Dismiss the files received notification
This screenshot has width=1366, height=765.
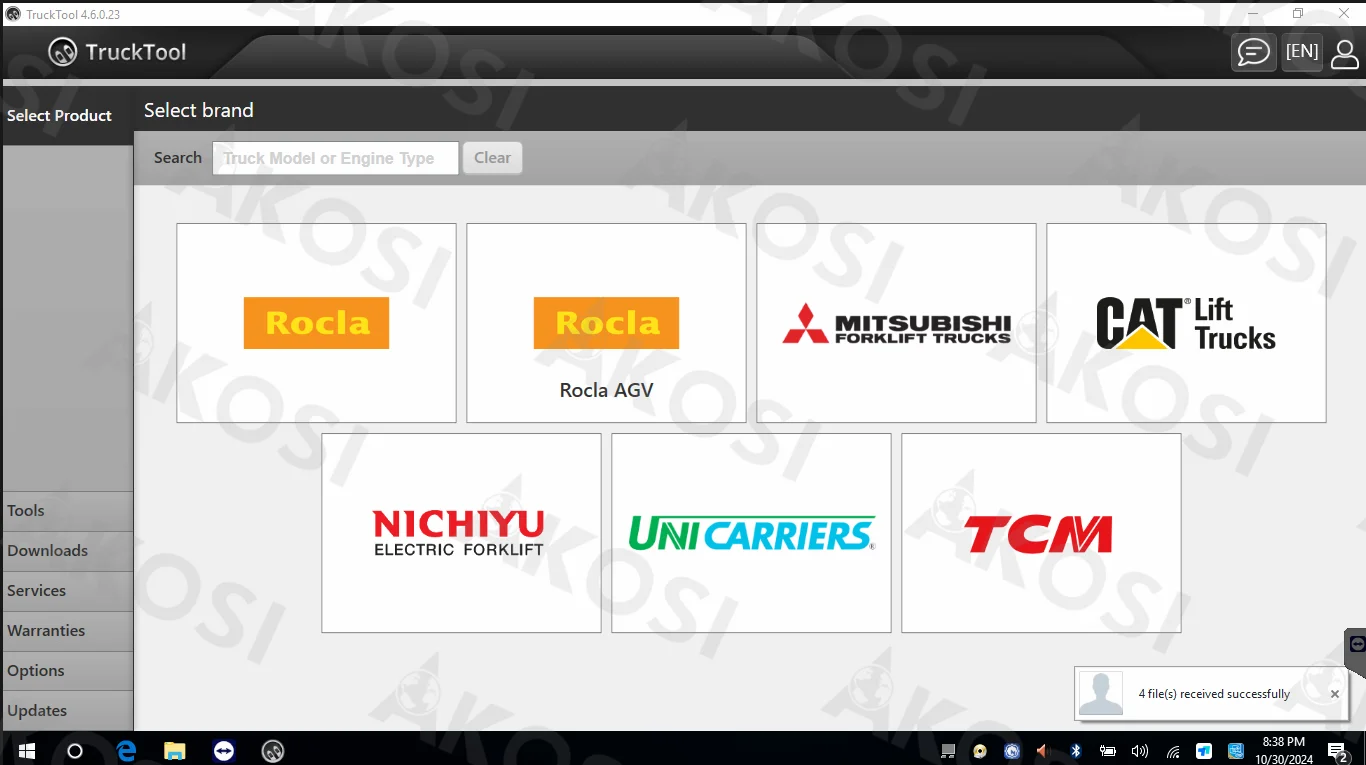point(1334,694)
